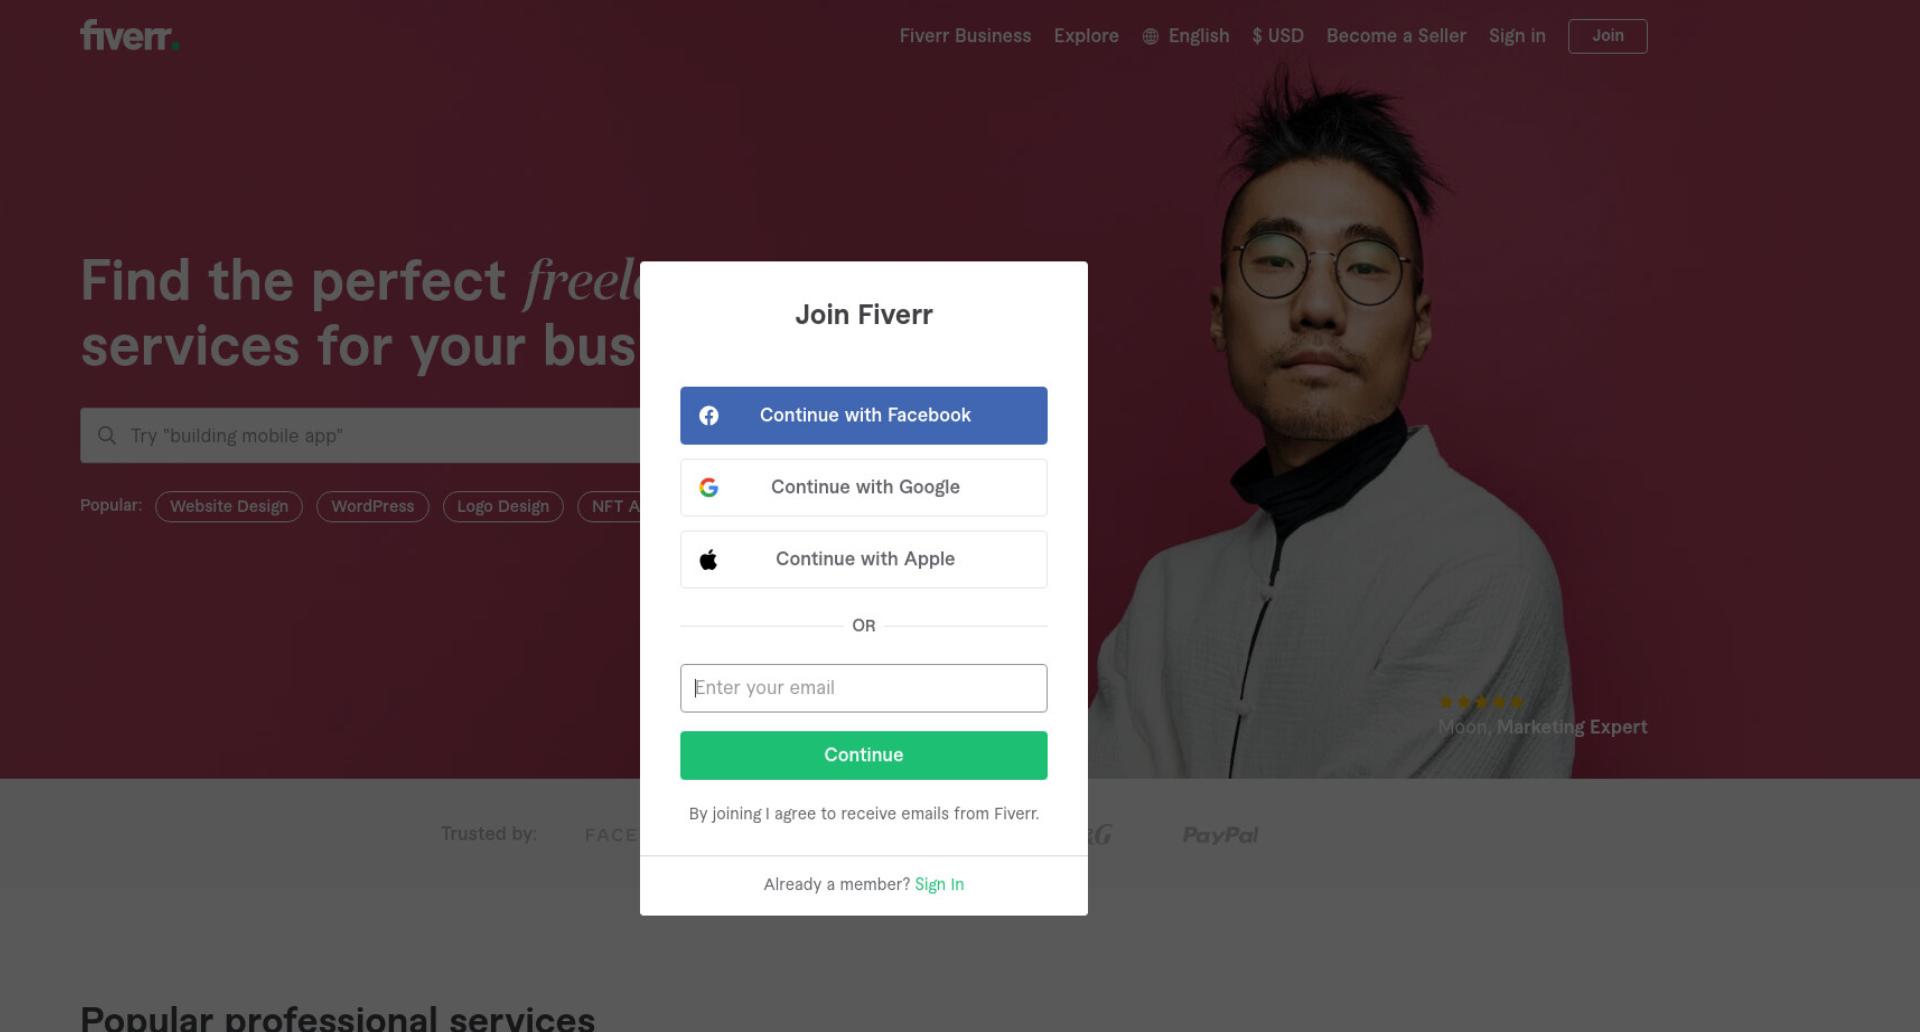Click the globe language icon
This screenshot has height=1032, width=1920.
(x=1151, y=36)
